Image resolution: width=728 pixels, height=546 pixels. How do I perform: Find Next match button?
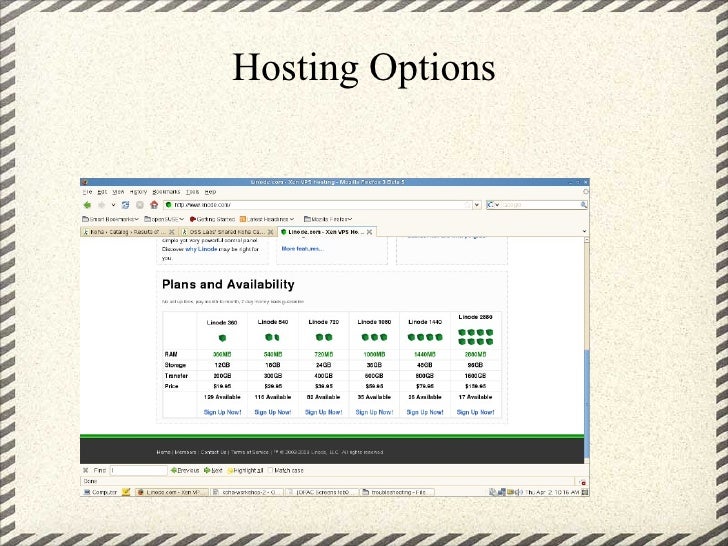tap(213, 471)
